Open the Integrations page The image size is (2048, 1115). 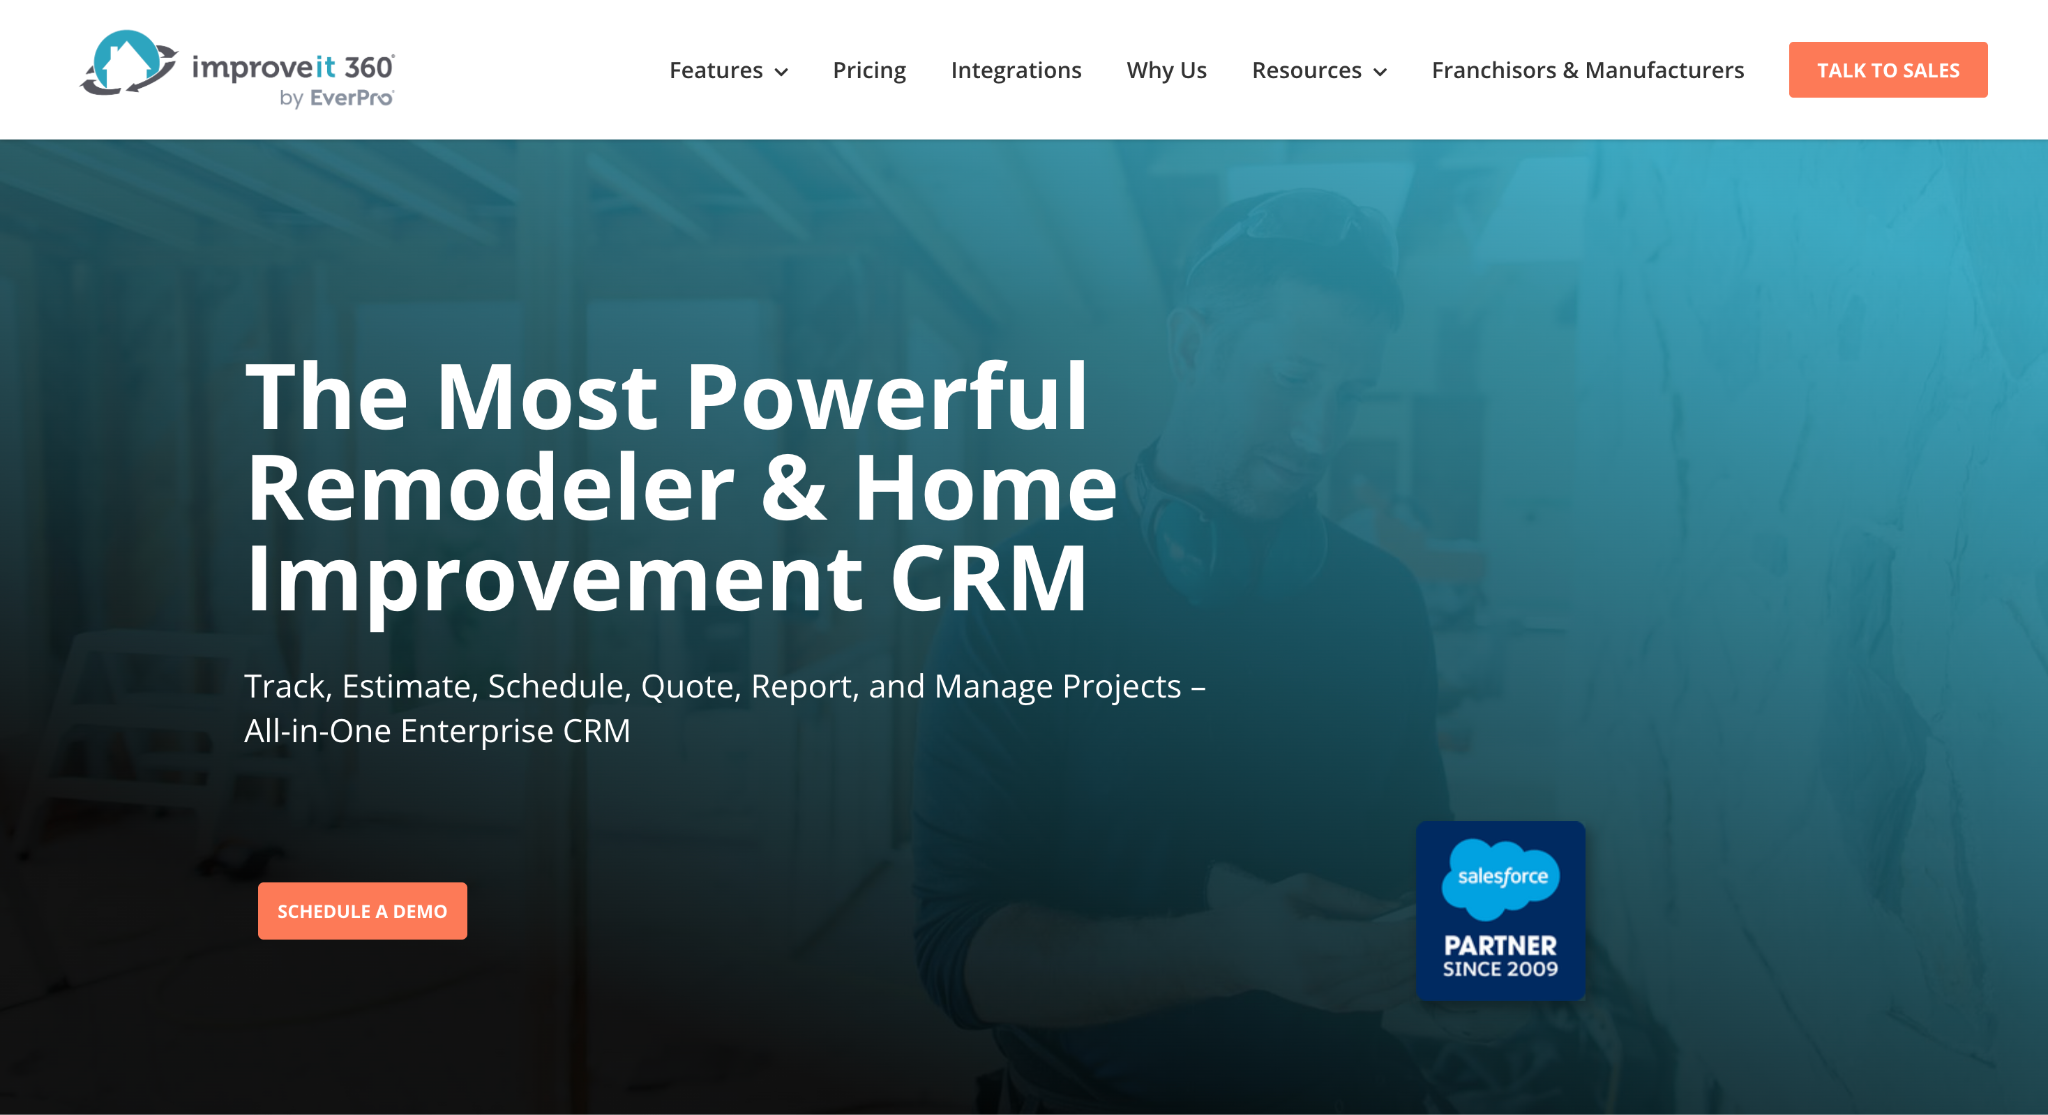(1016, 70)
